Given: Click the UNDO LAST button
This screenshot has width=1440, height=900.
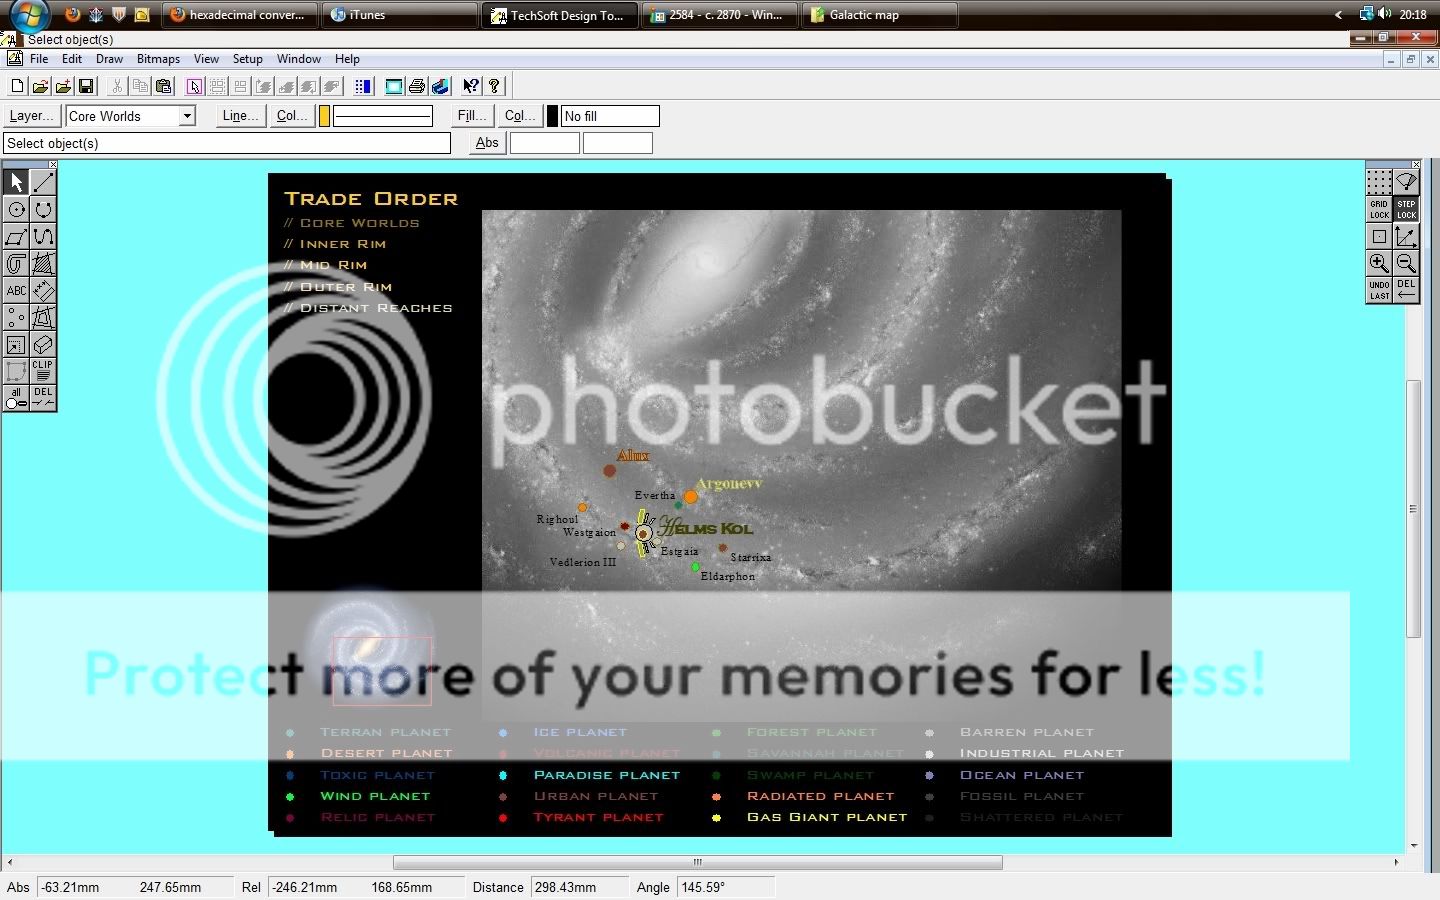Looking at the screenshot, I should (x=1379, y=290).
